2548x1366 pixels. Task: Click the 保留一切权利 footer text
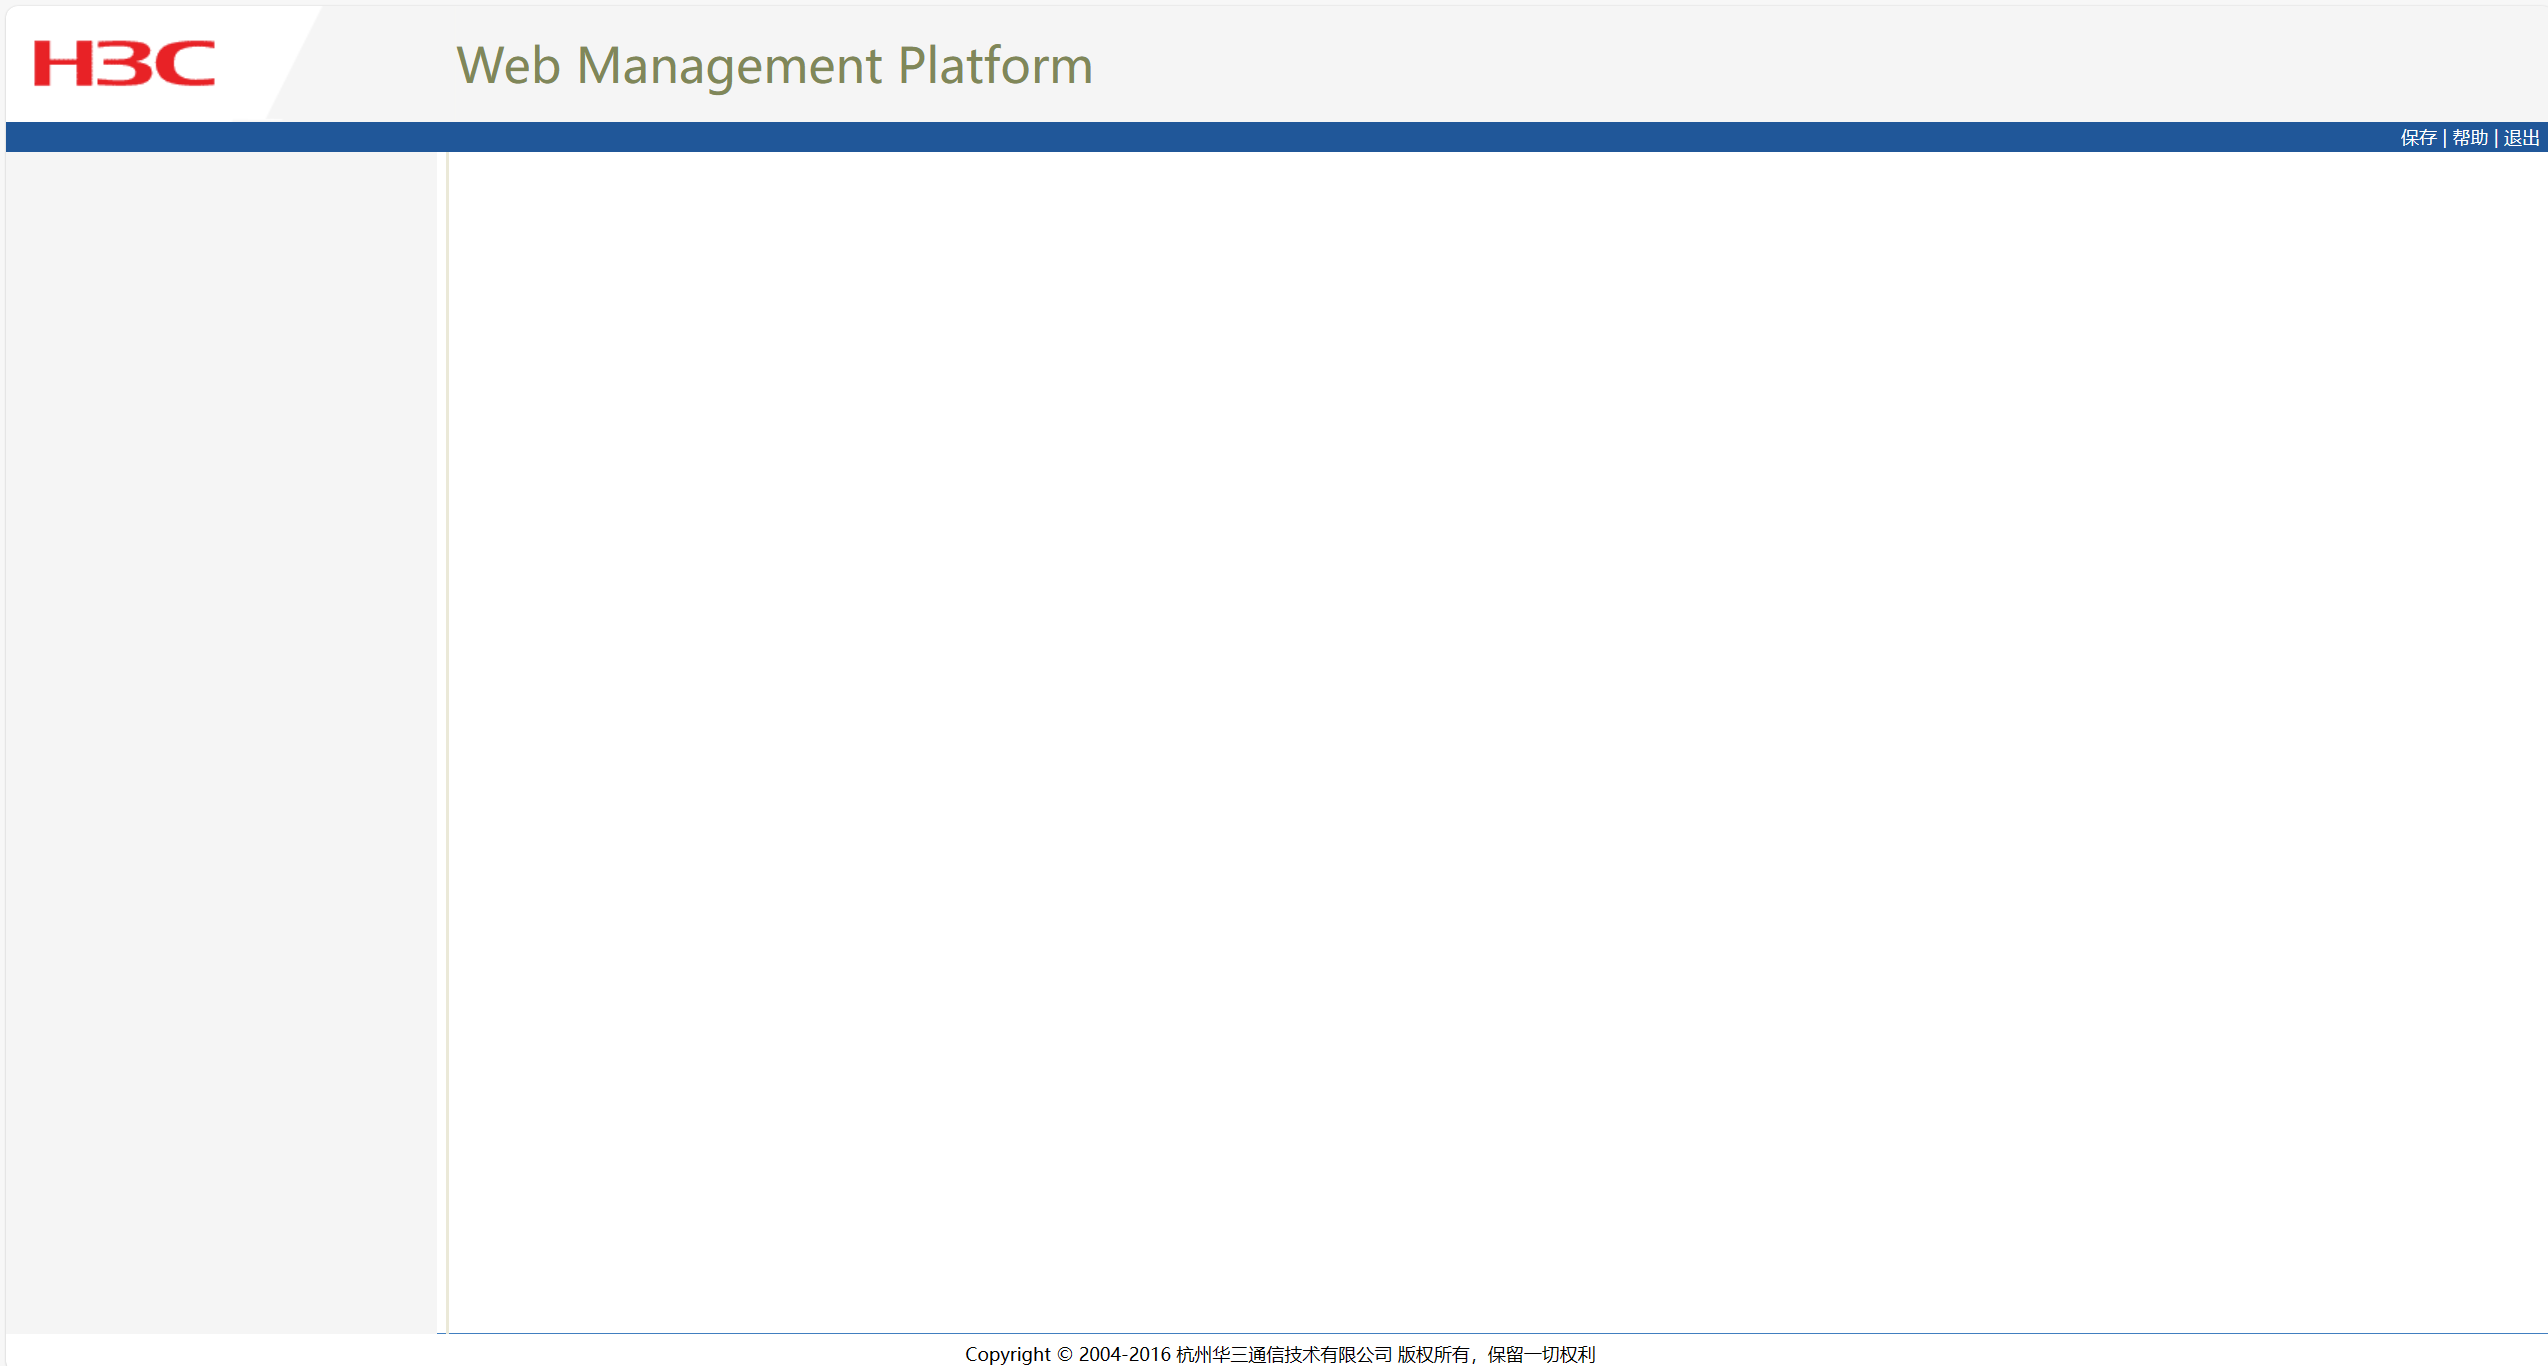[x=1541, y=1354]
